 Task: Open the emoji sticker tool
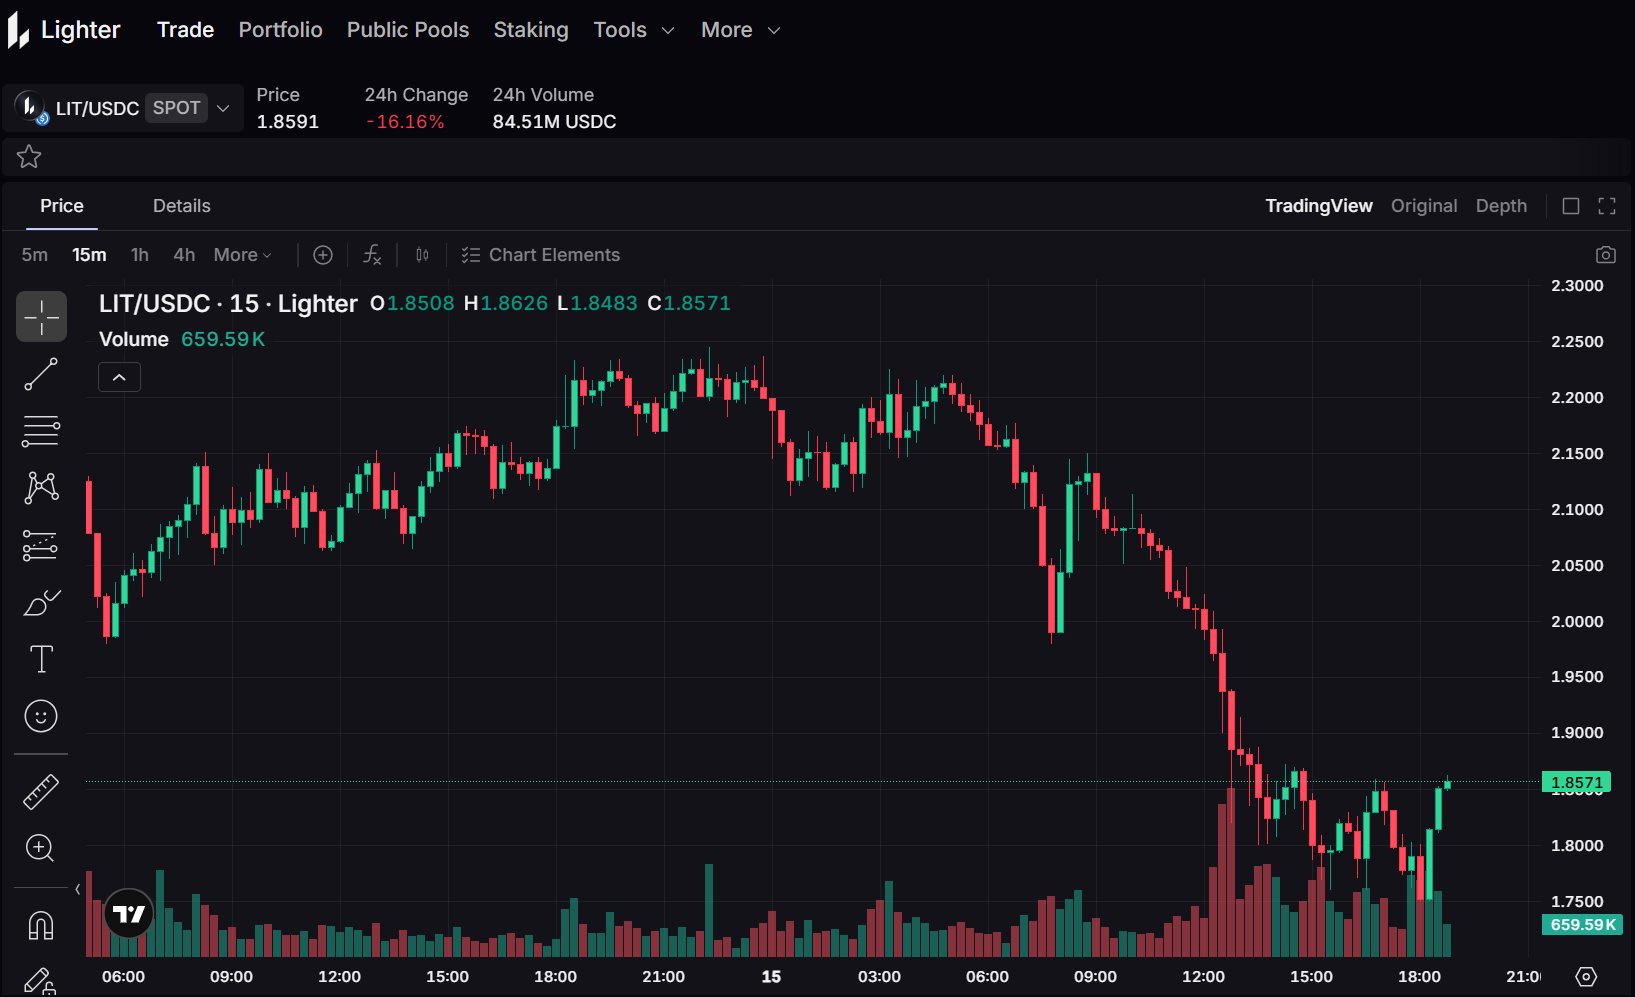point(41,716)
